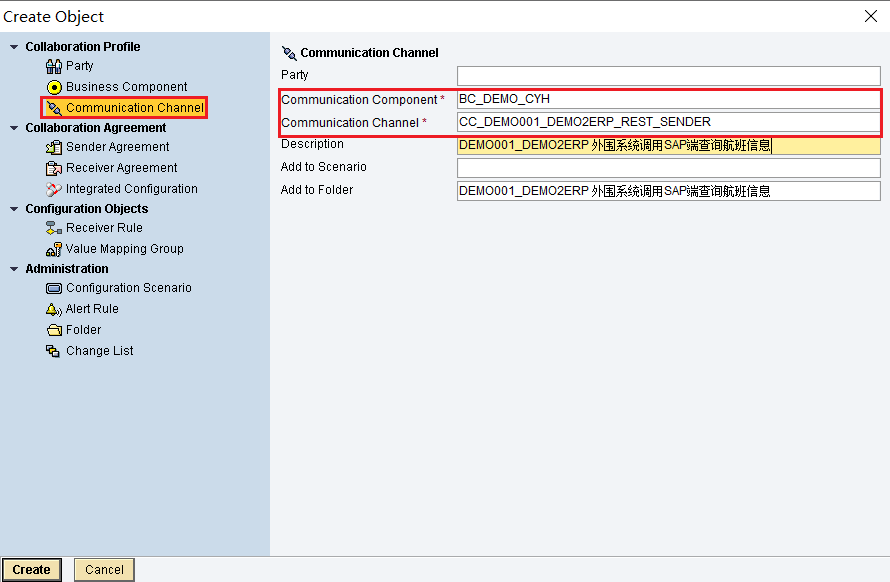Screen dimensions: 890x582
Task: Select the Receiver Agreement icon
Action: coord(54,168)
